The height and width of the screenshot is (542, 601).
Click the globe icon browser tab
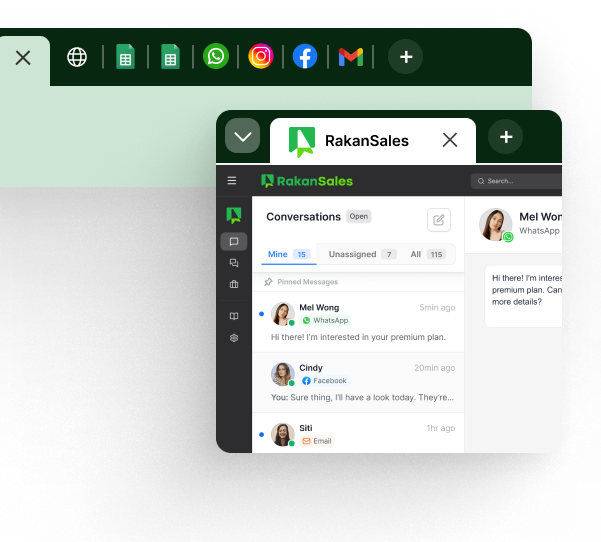[77, 57]
